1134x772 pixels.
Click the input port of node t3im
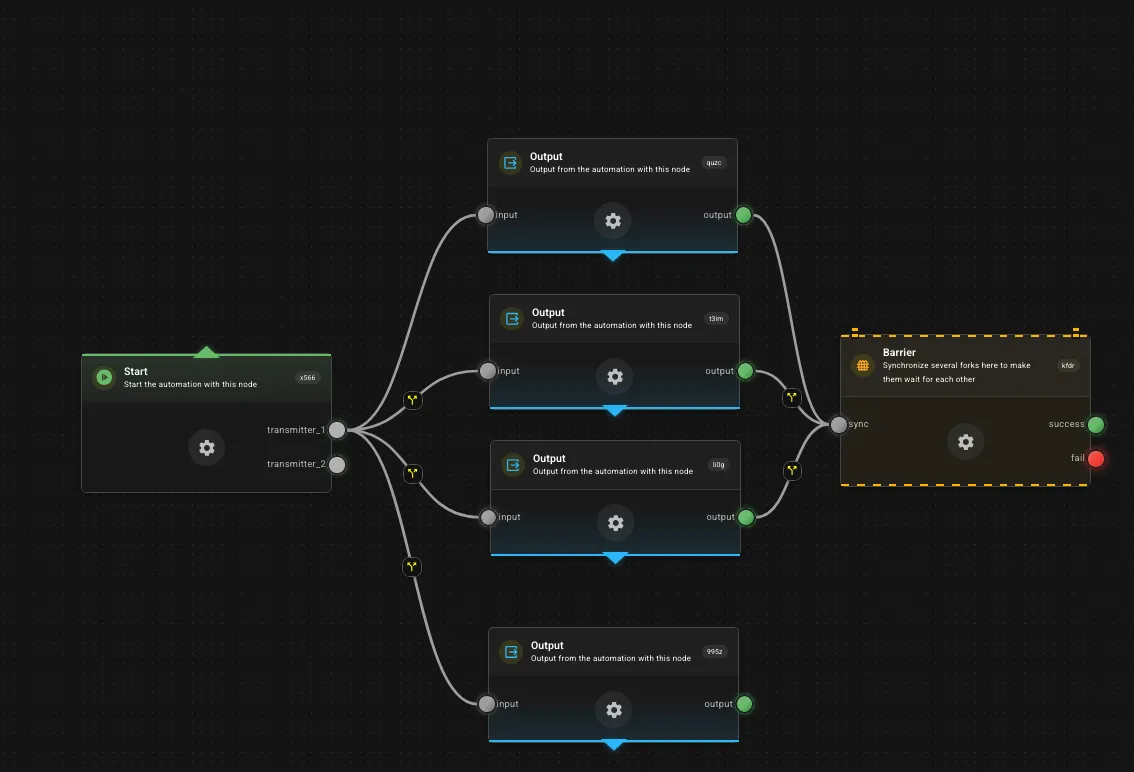pyautogui.click(x=488, y=371)
